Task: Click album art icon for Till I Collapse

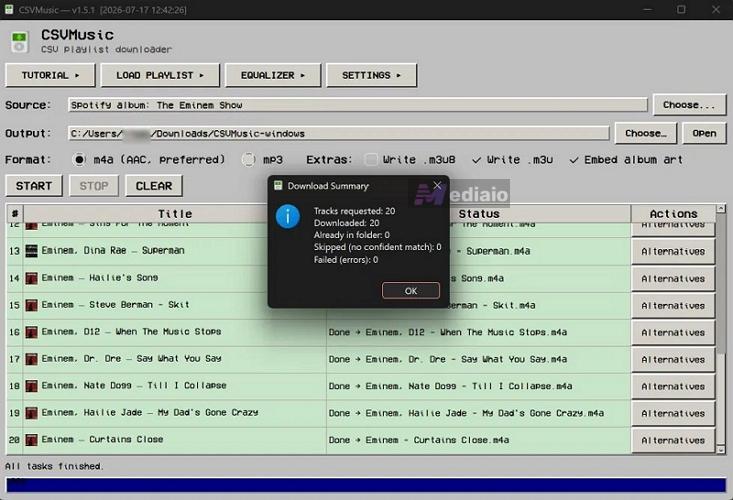Action: (x=31, y=386)
